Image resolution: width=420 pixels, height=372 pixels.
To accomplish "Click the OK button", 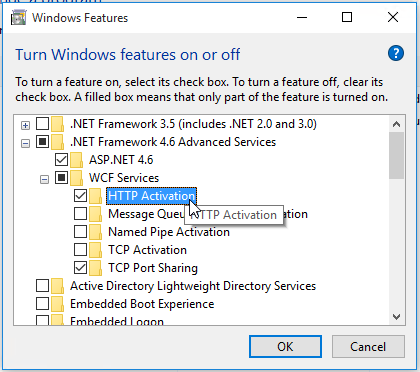I will point(285,347).
